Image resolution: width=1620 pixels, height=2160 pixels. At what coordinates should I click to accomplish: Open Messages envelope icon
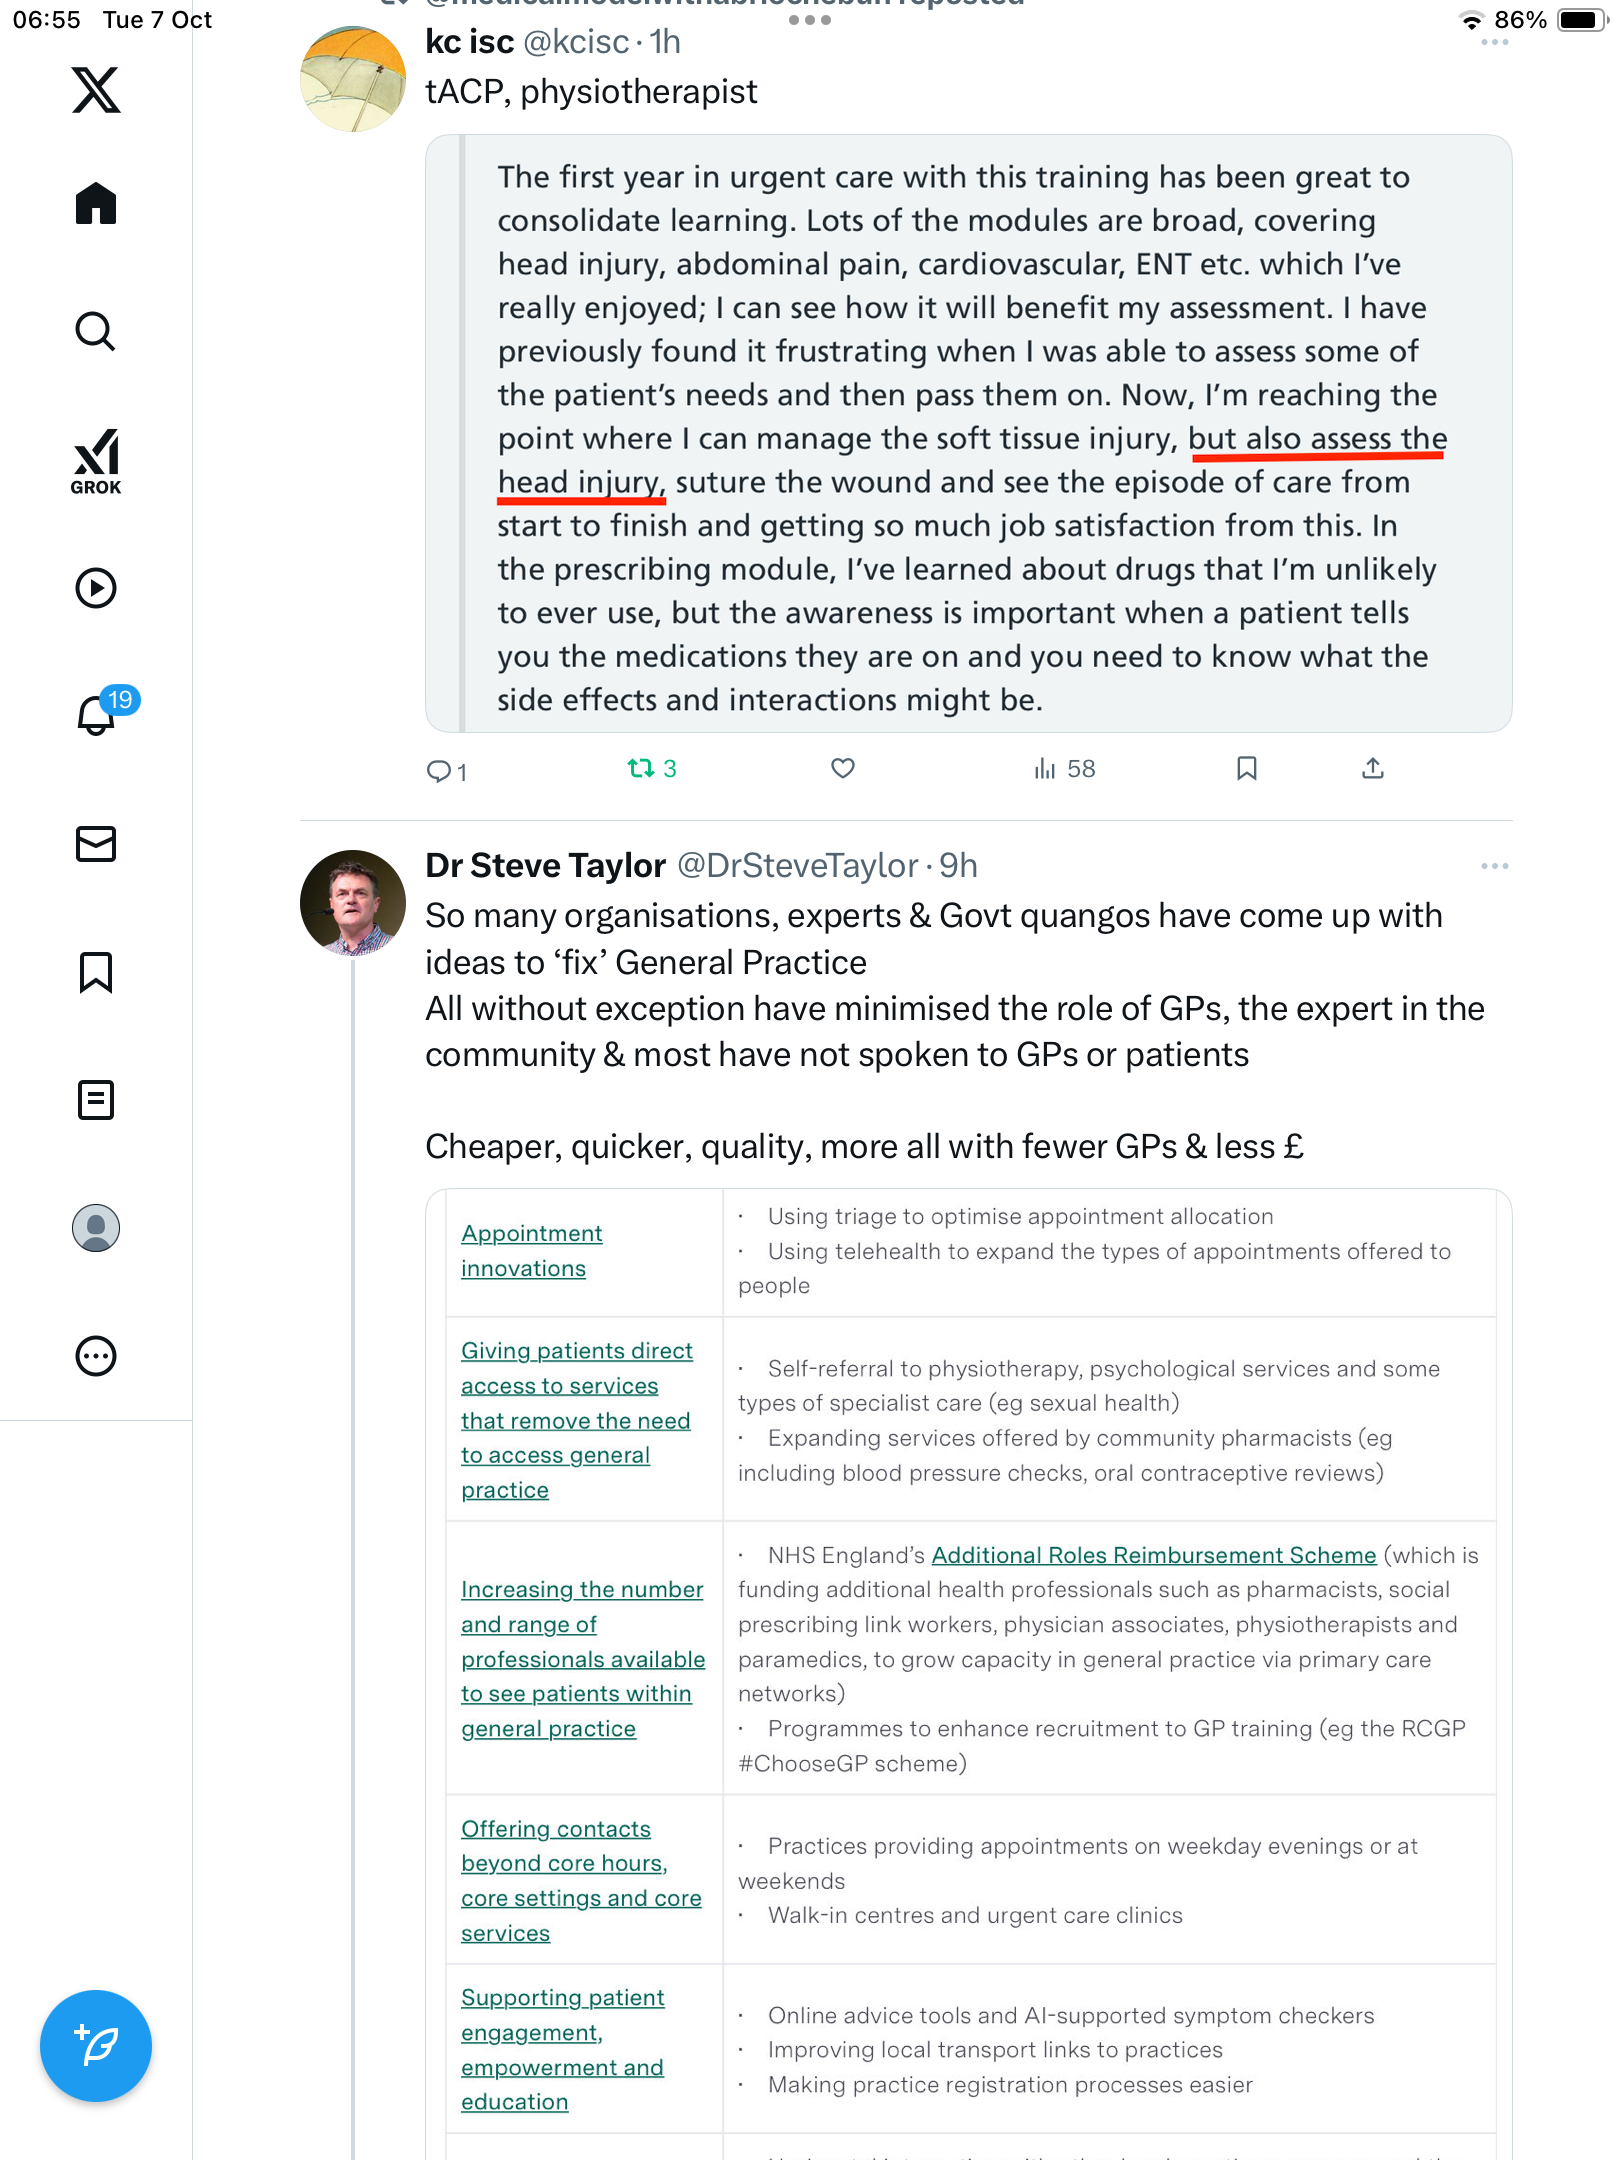[96, 844]
